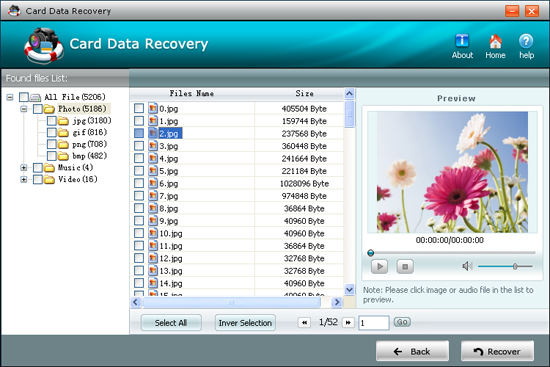Click the Card Data Recovery logo
550x367 pixels.
[44, 46]
